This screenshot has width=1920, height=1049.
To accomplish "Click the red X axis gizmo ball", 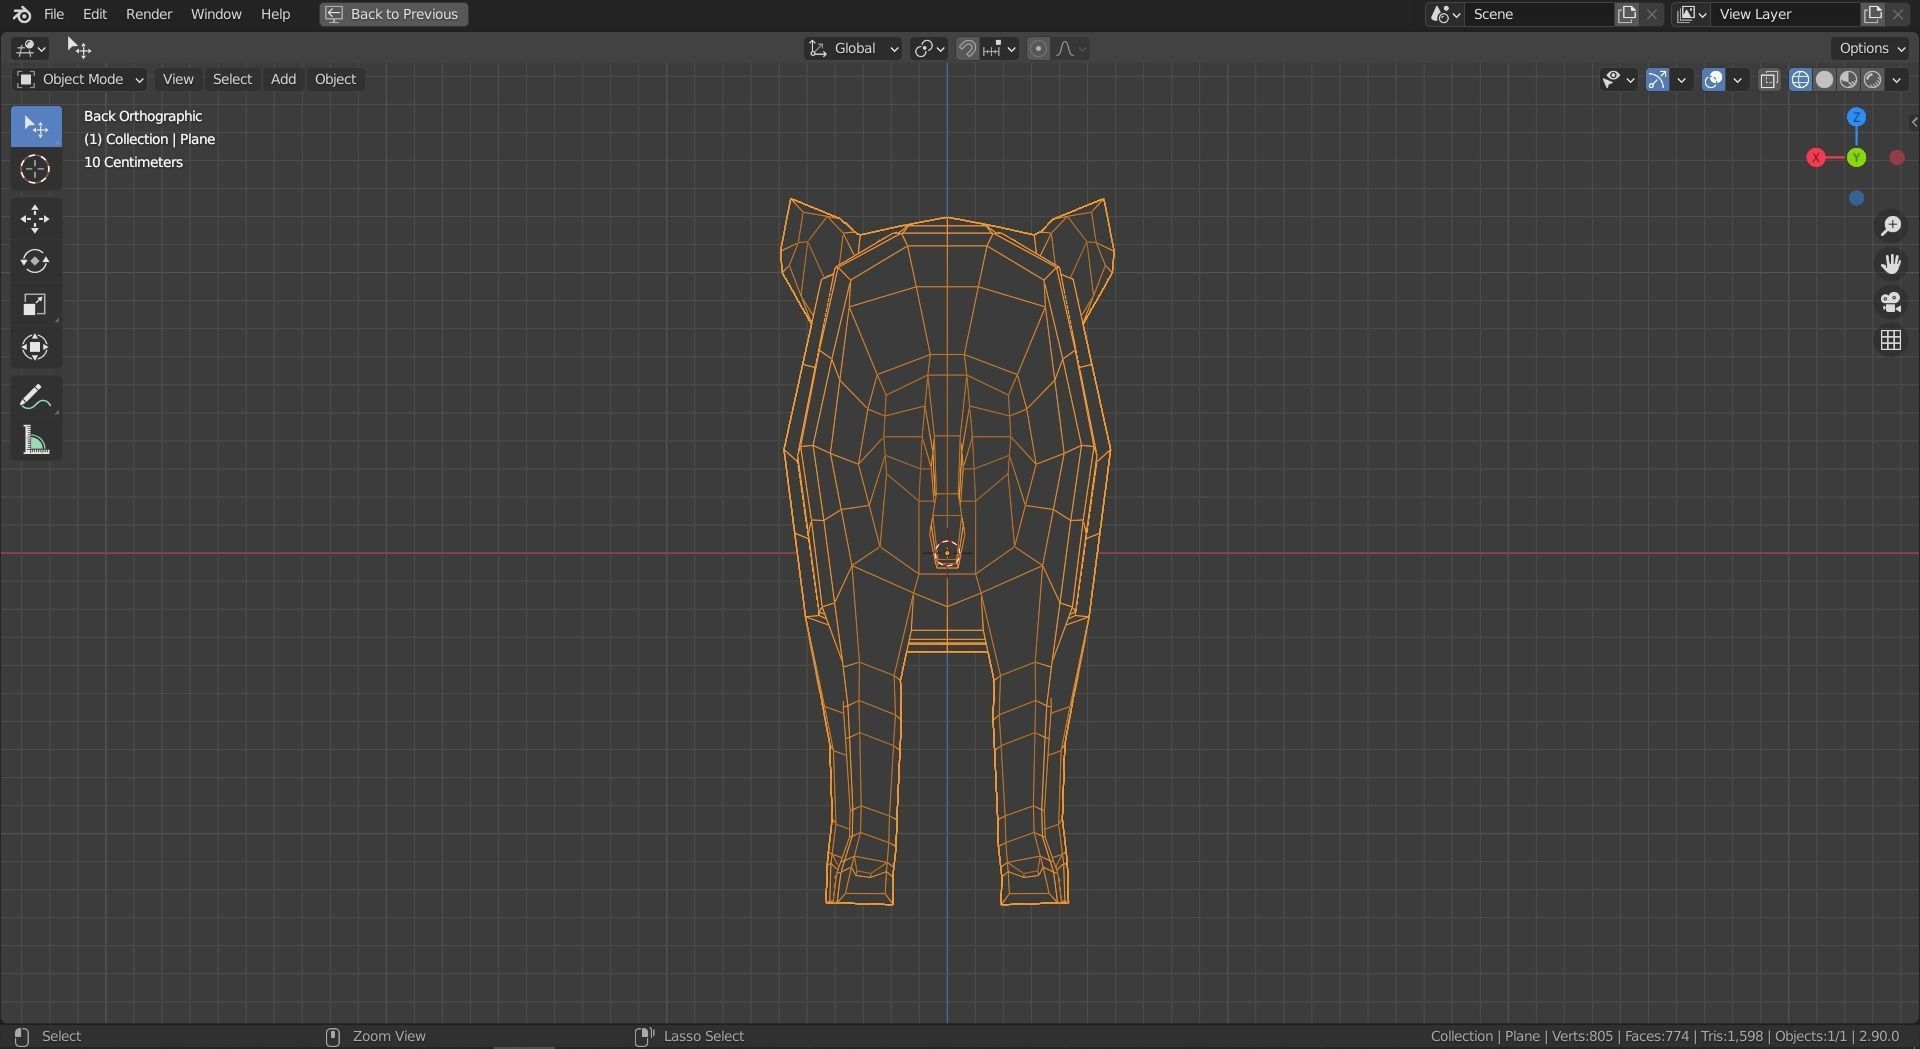I will 1816,158.
